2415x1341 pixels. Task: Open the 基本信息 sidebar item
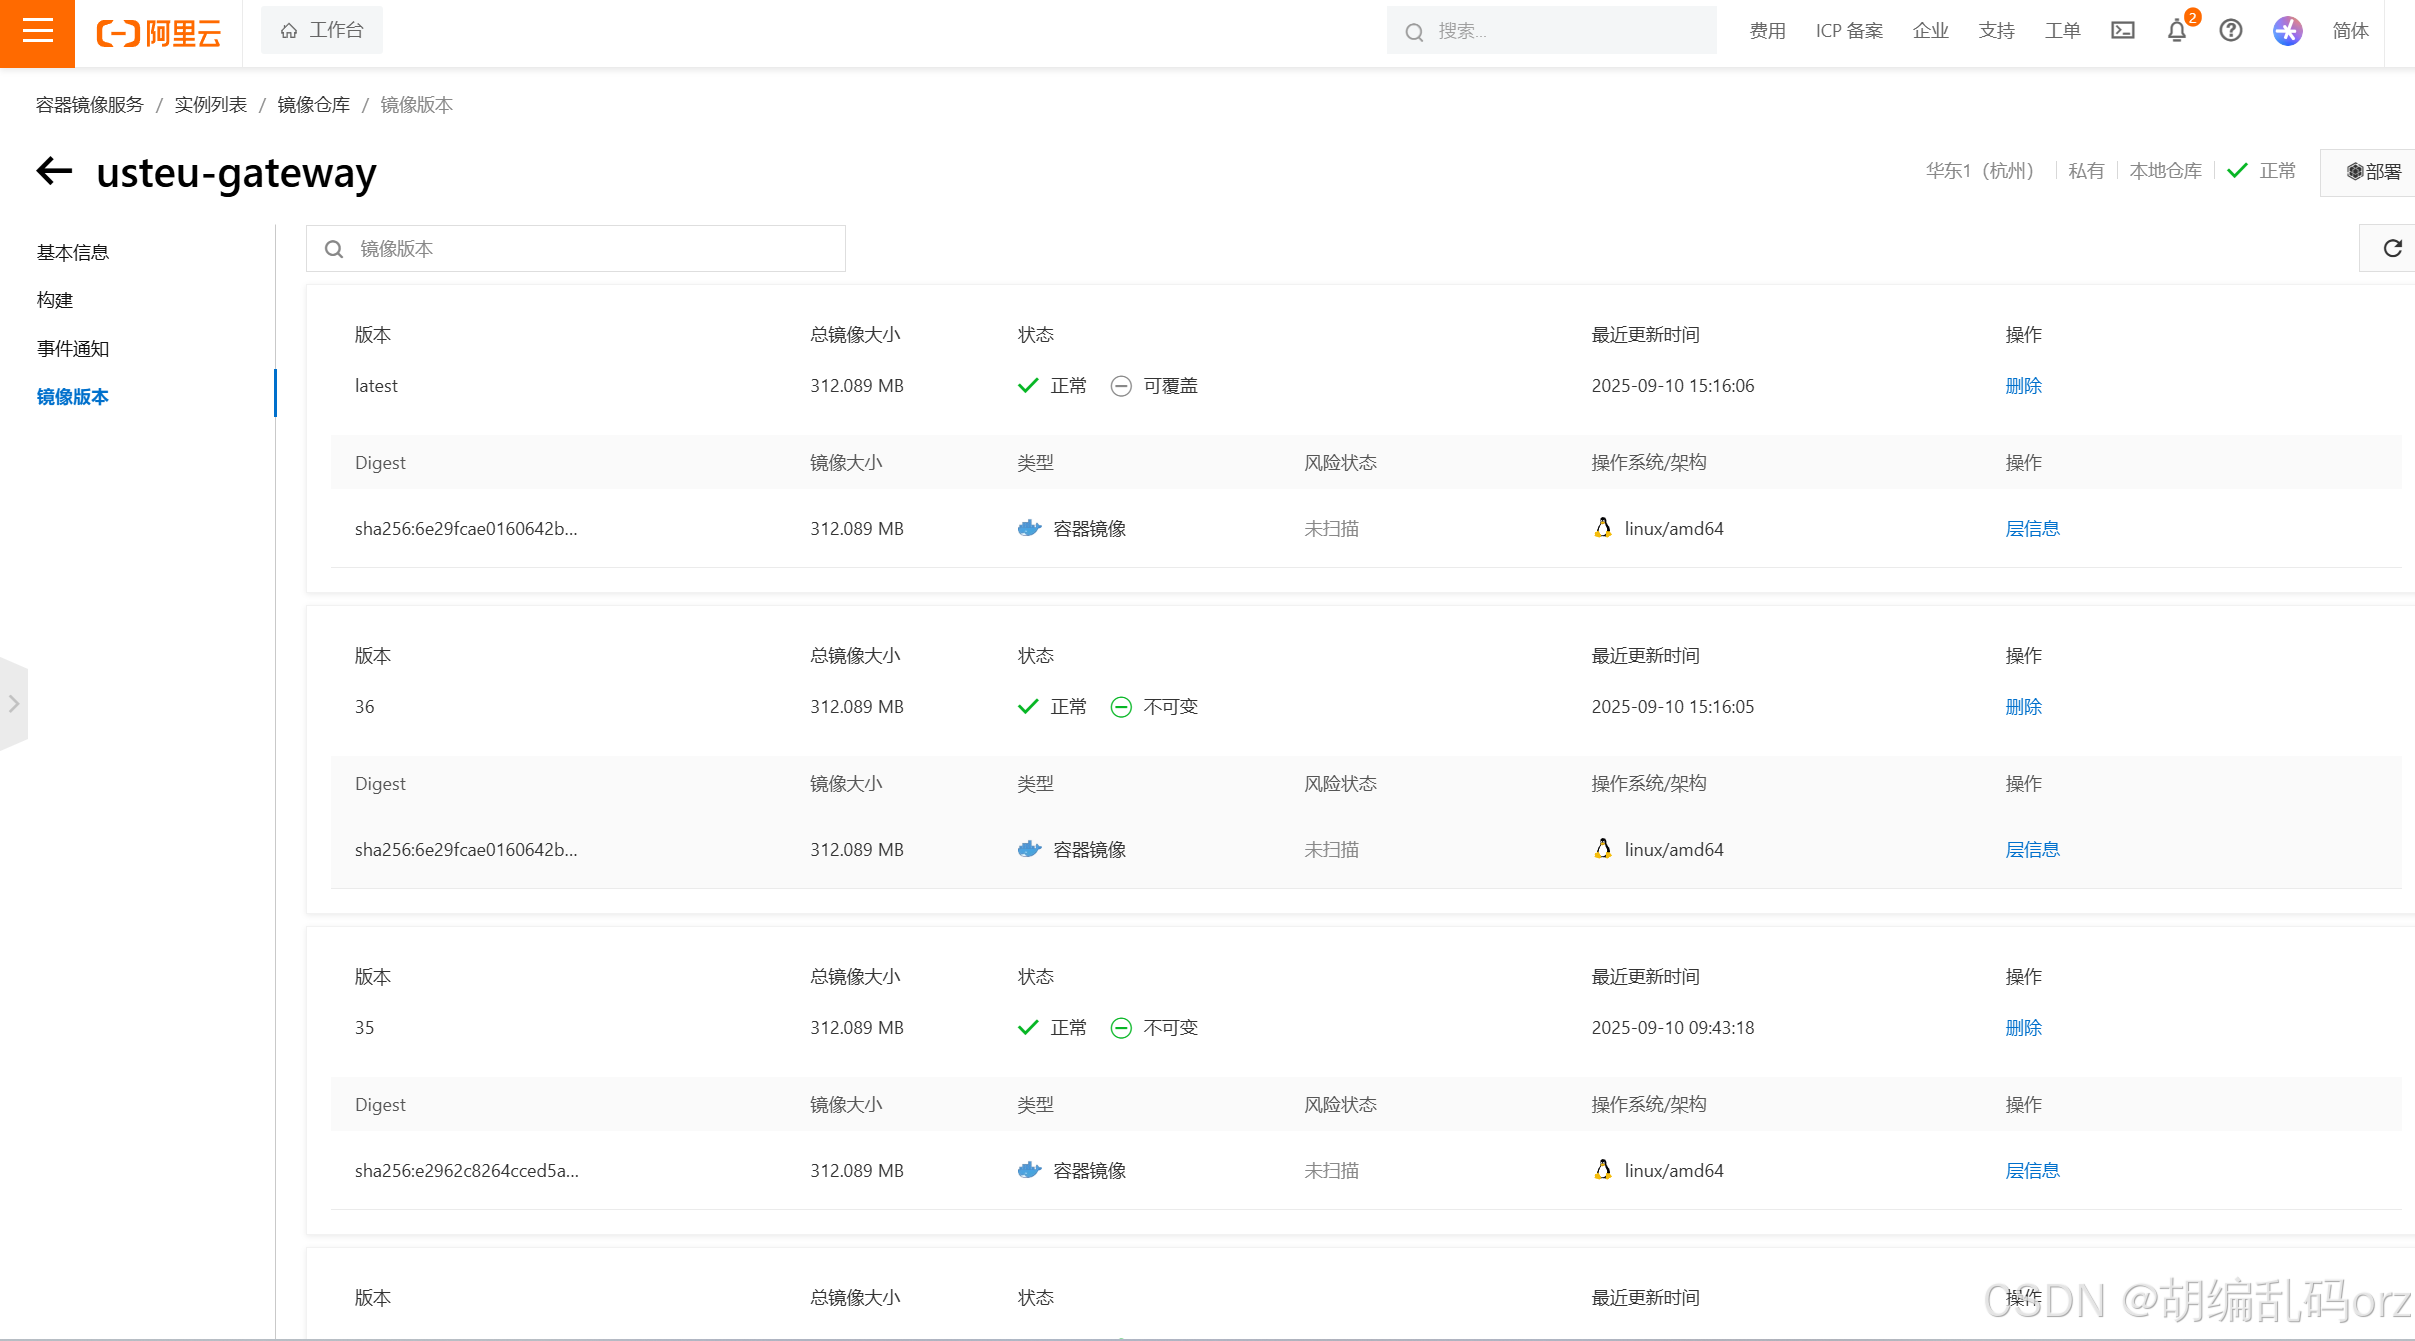pos(73,253)
